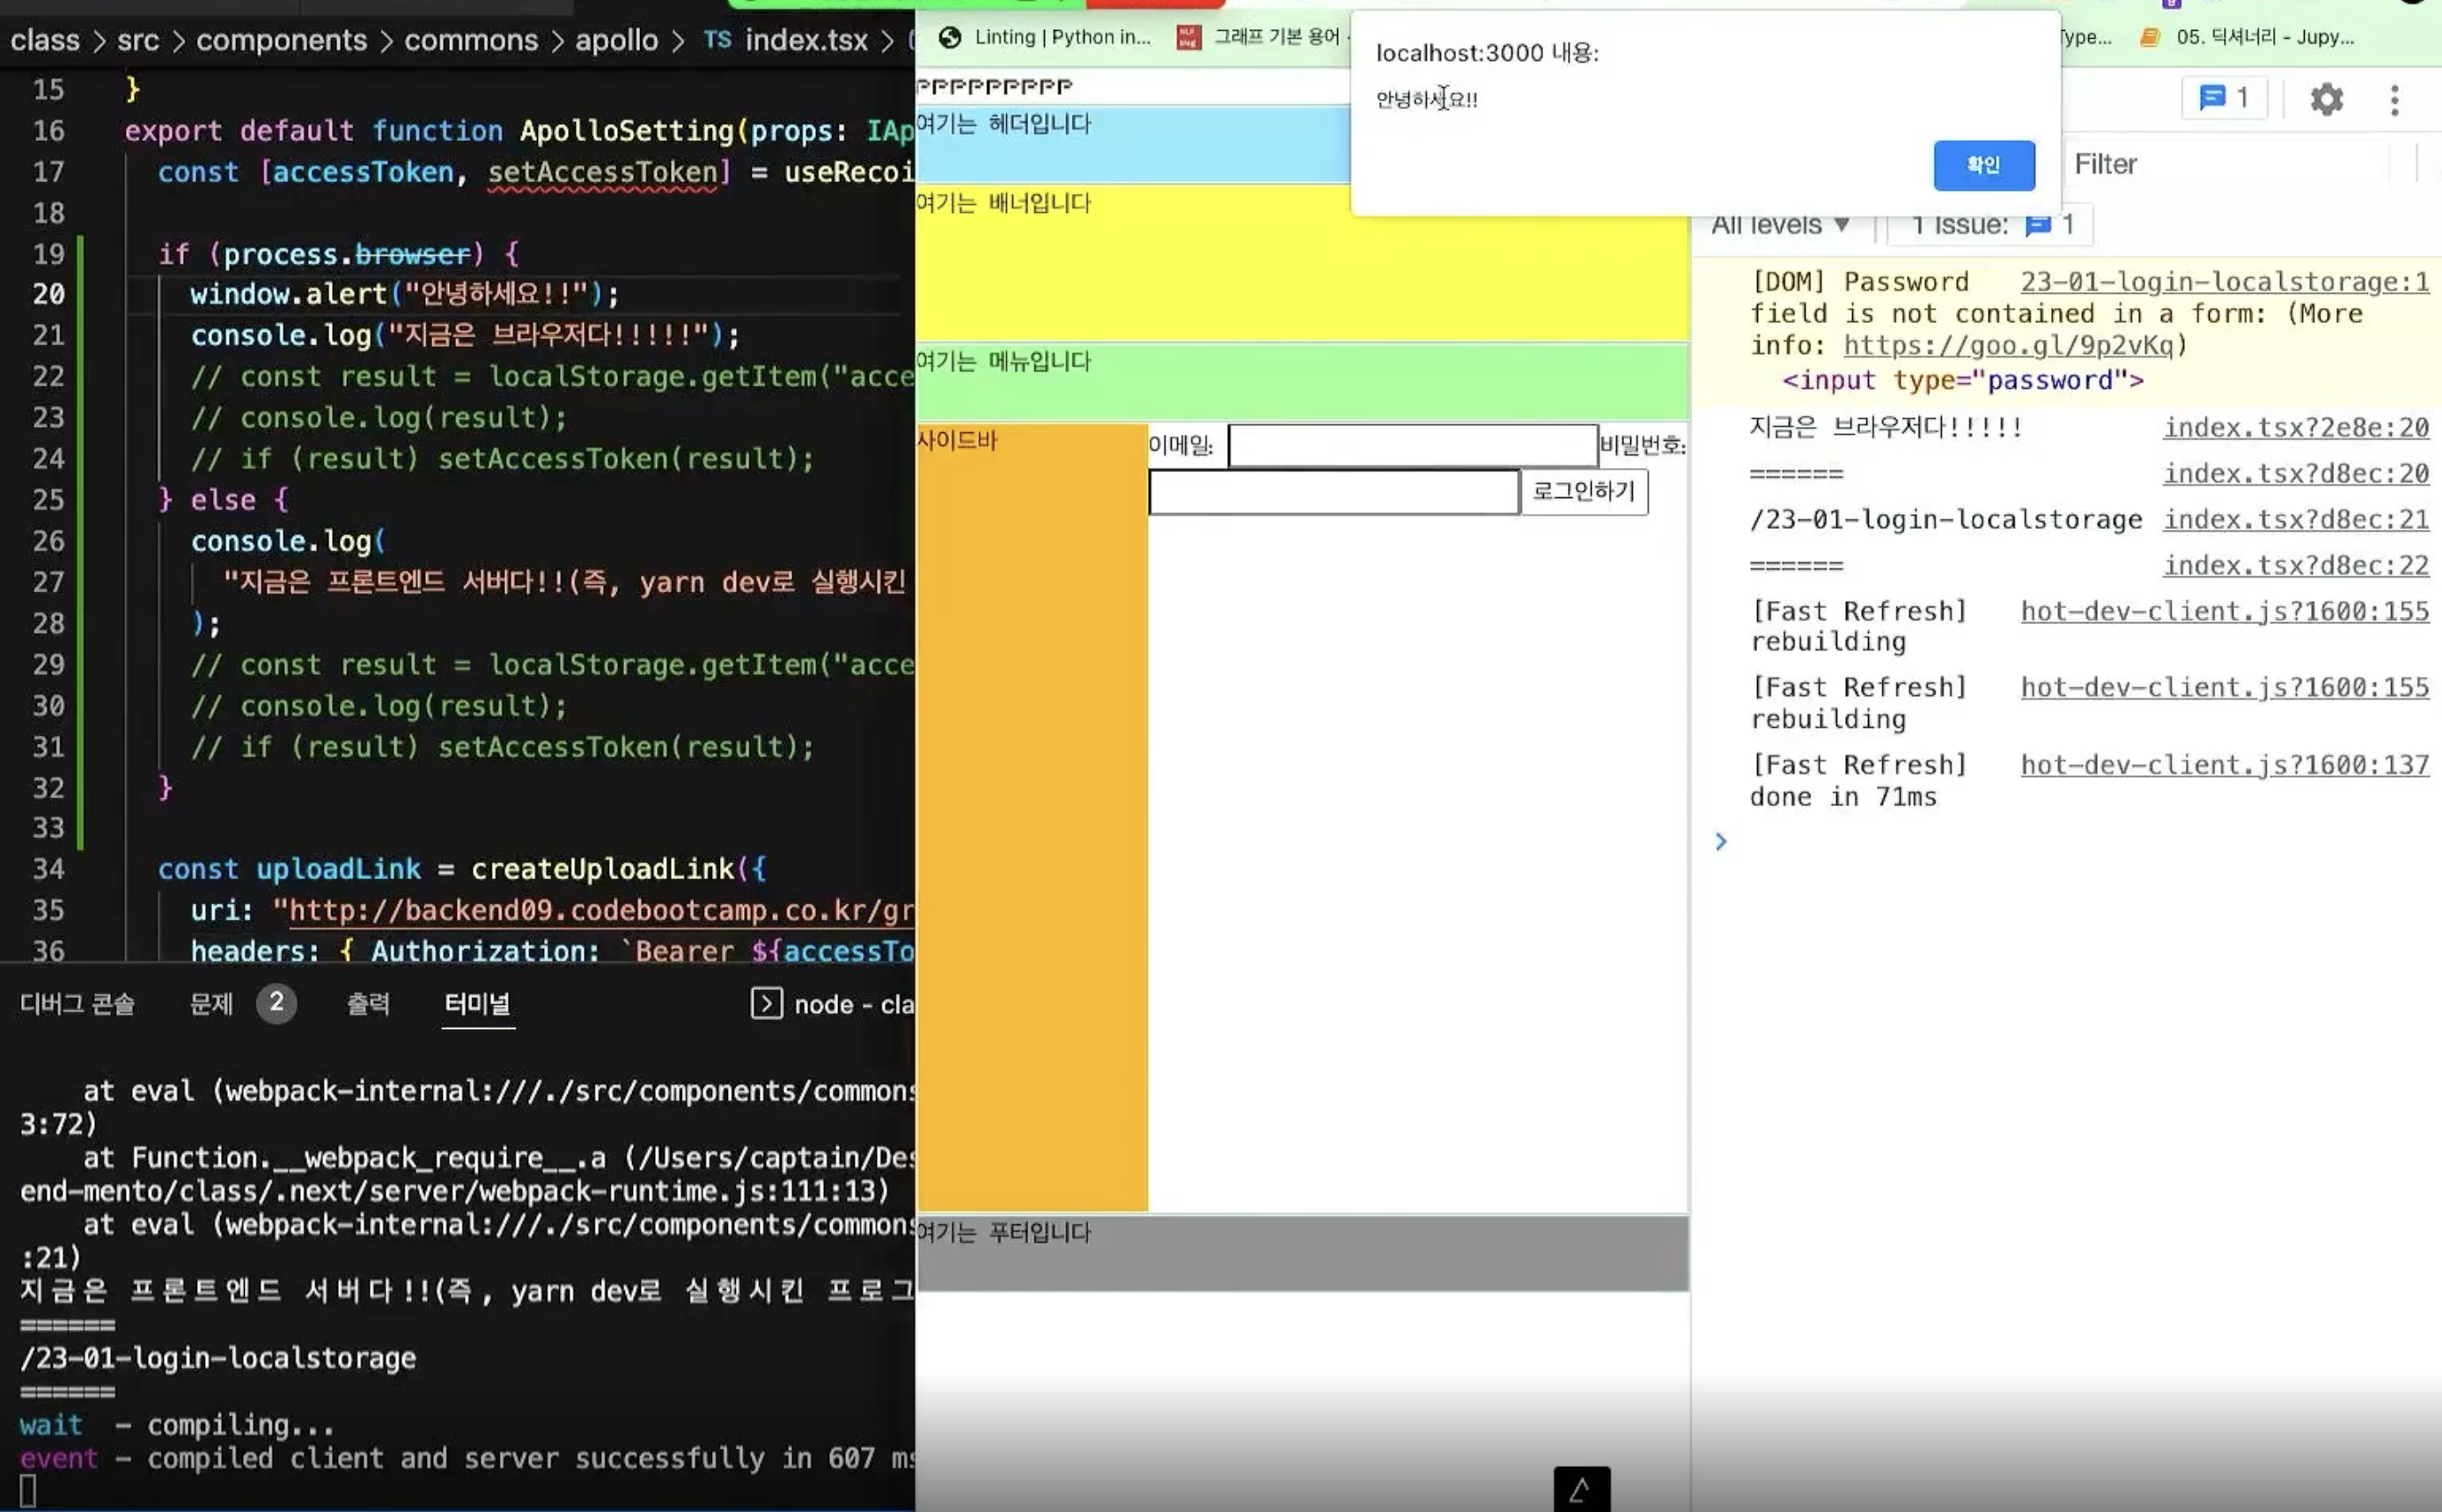
Task: Focus the 이메일 email input field
Action: [x=1412, y=445]
